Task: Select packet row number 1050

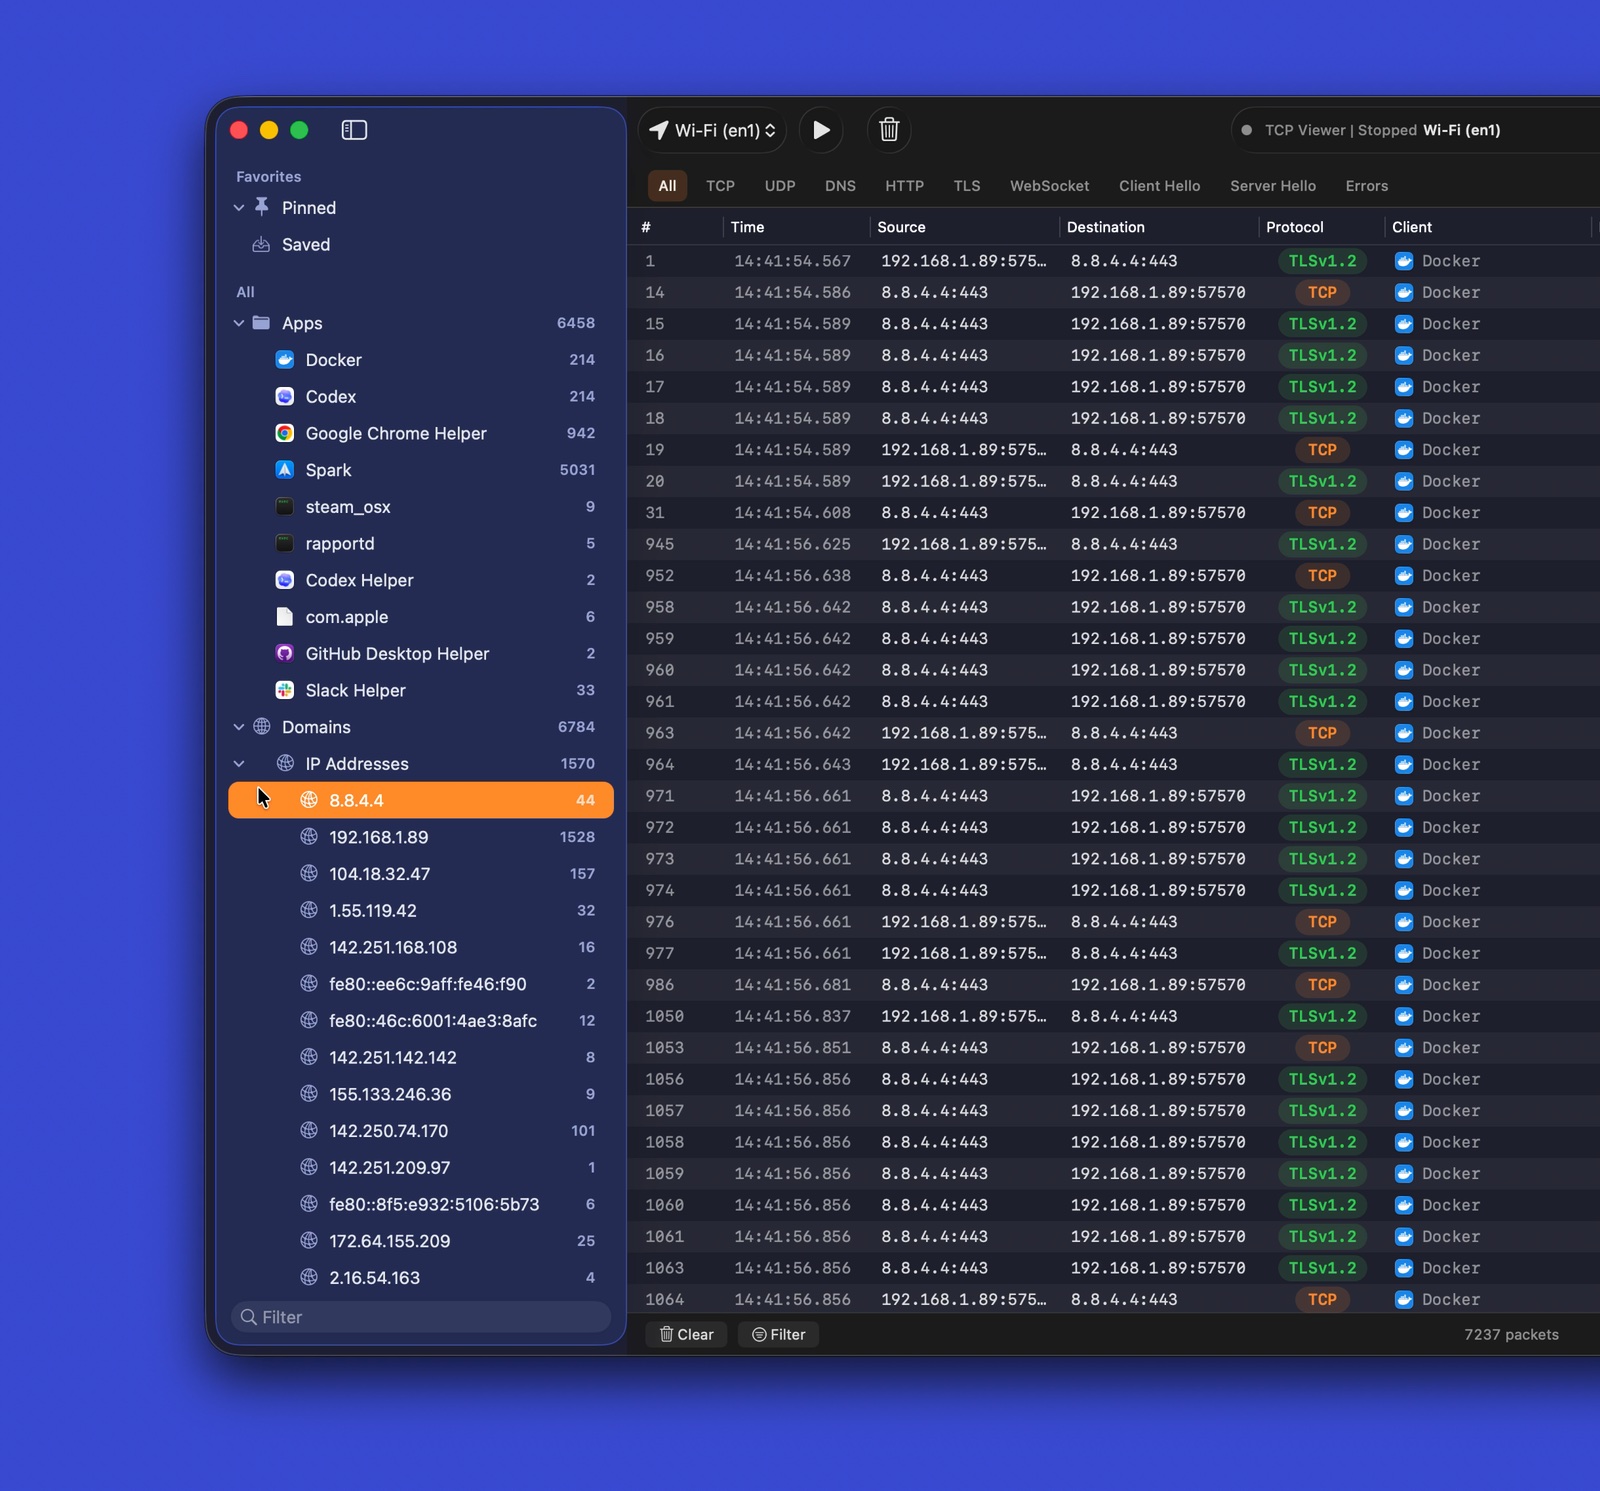Action: (x=1113, y=1016)
